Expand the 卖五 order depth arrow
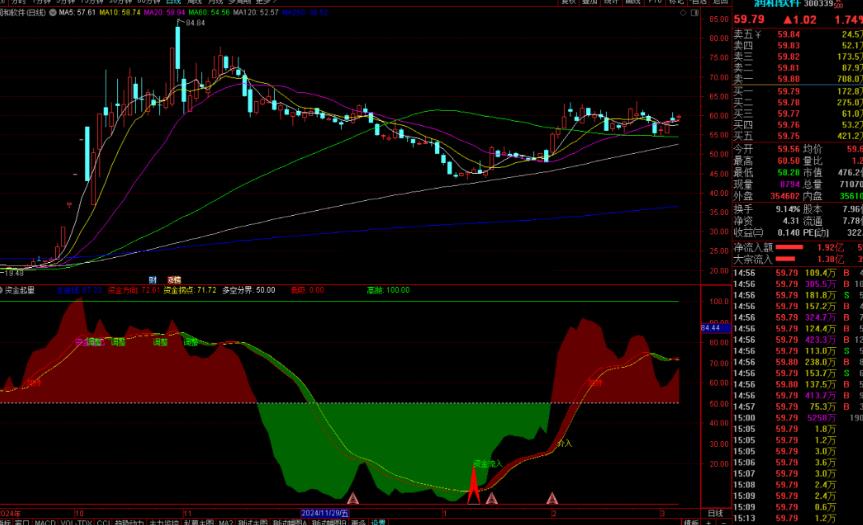 (x=758, y=35)
